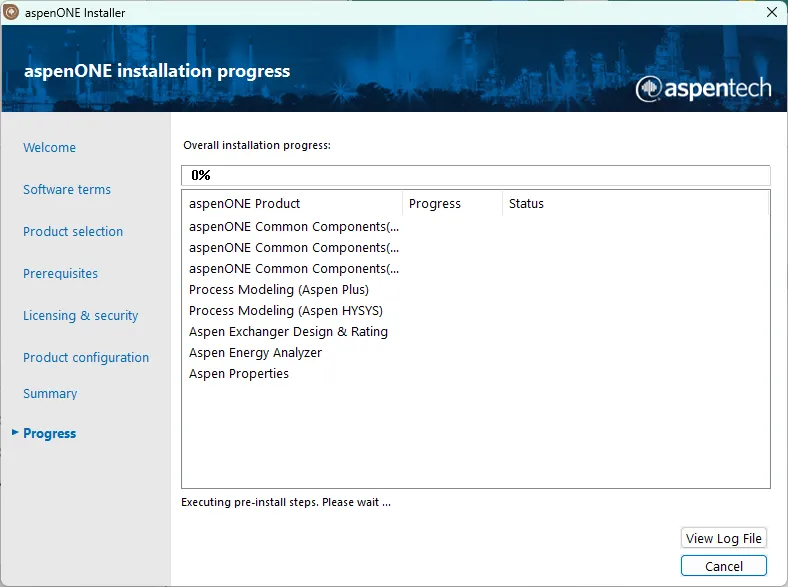The height and width of the screenshot is (587, 788).
Task: Select the Process Modeling (Aspen HYSYS) row
Action: coord(475,311)
